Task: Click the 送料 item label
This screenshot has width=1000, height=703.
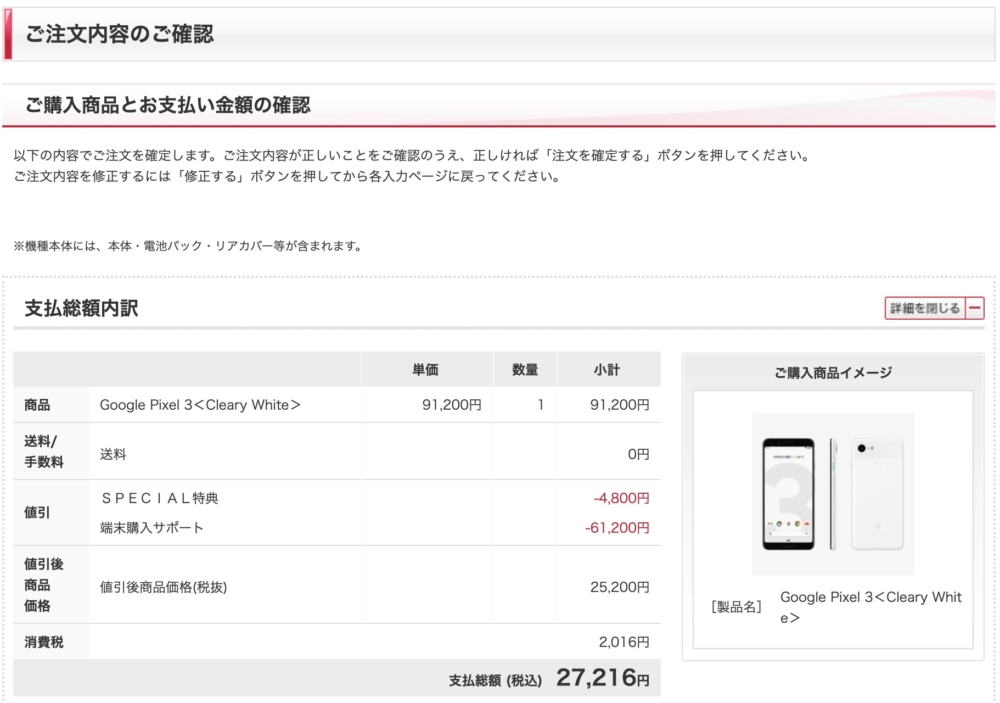Action: pyautogui.click(x=113, y=454)
